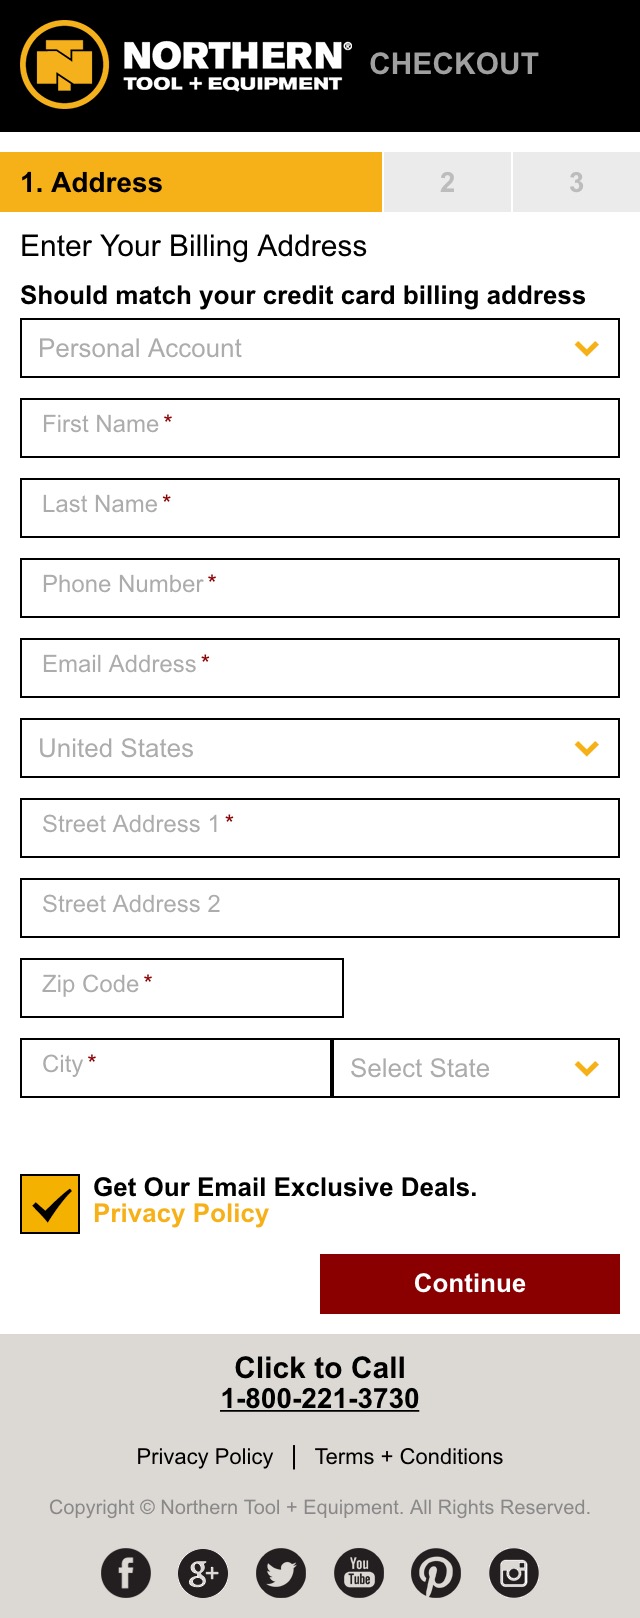Open the Facebook social icon
Image resolution: width=640 pixels, height=1618 pixels.
[126, 1573]
